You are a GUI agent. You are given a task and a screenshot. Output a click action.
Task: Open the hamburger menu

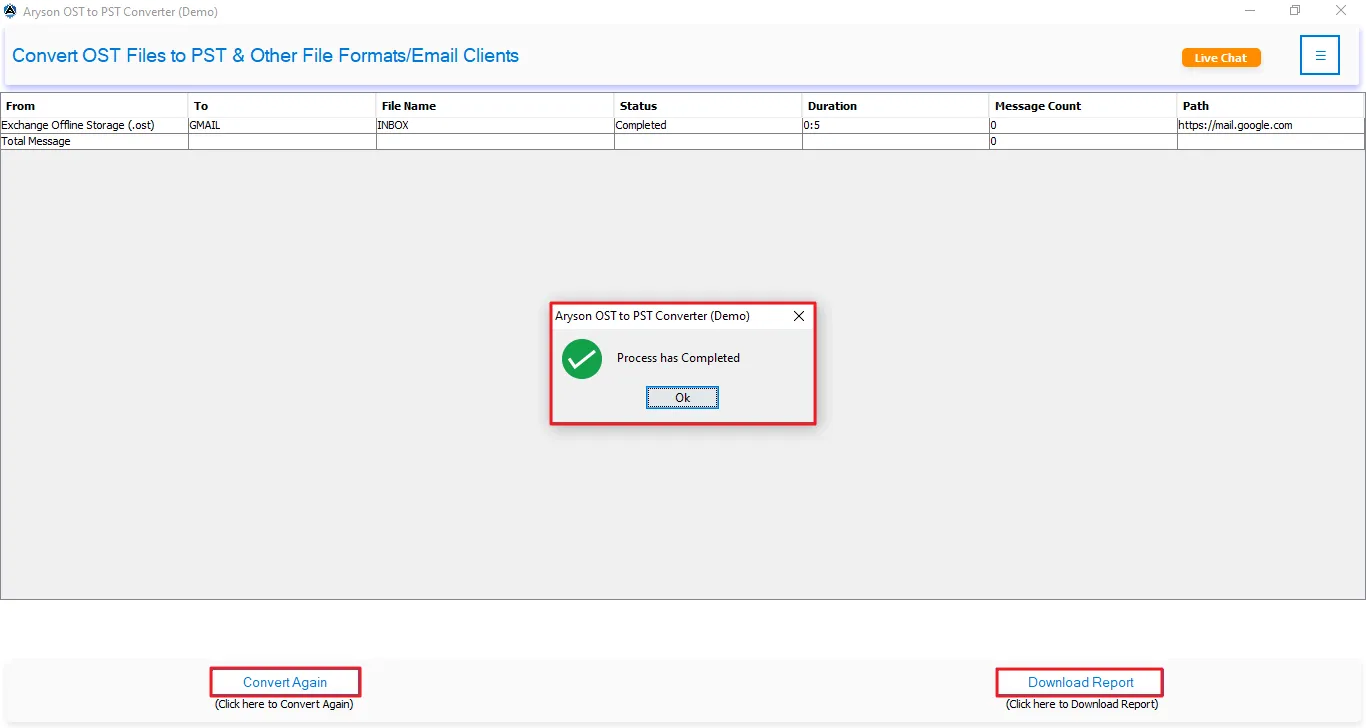pyautogui.click(x=1320, y=55)
